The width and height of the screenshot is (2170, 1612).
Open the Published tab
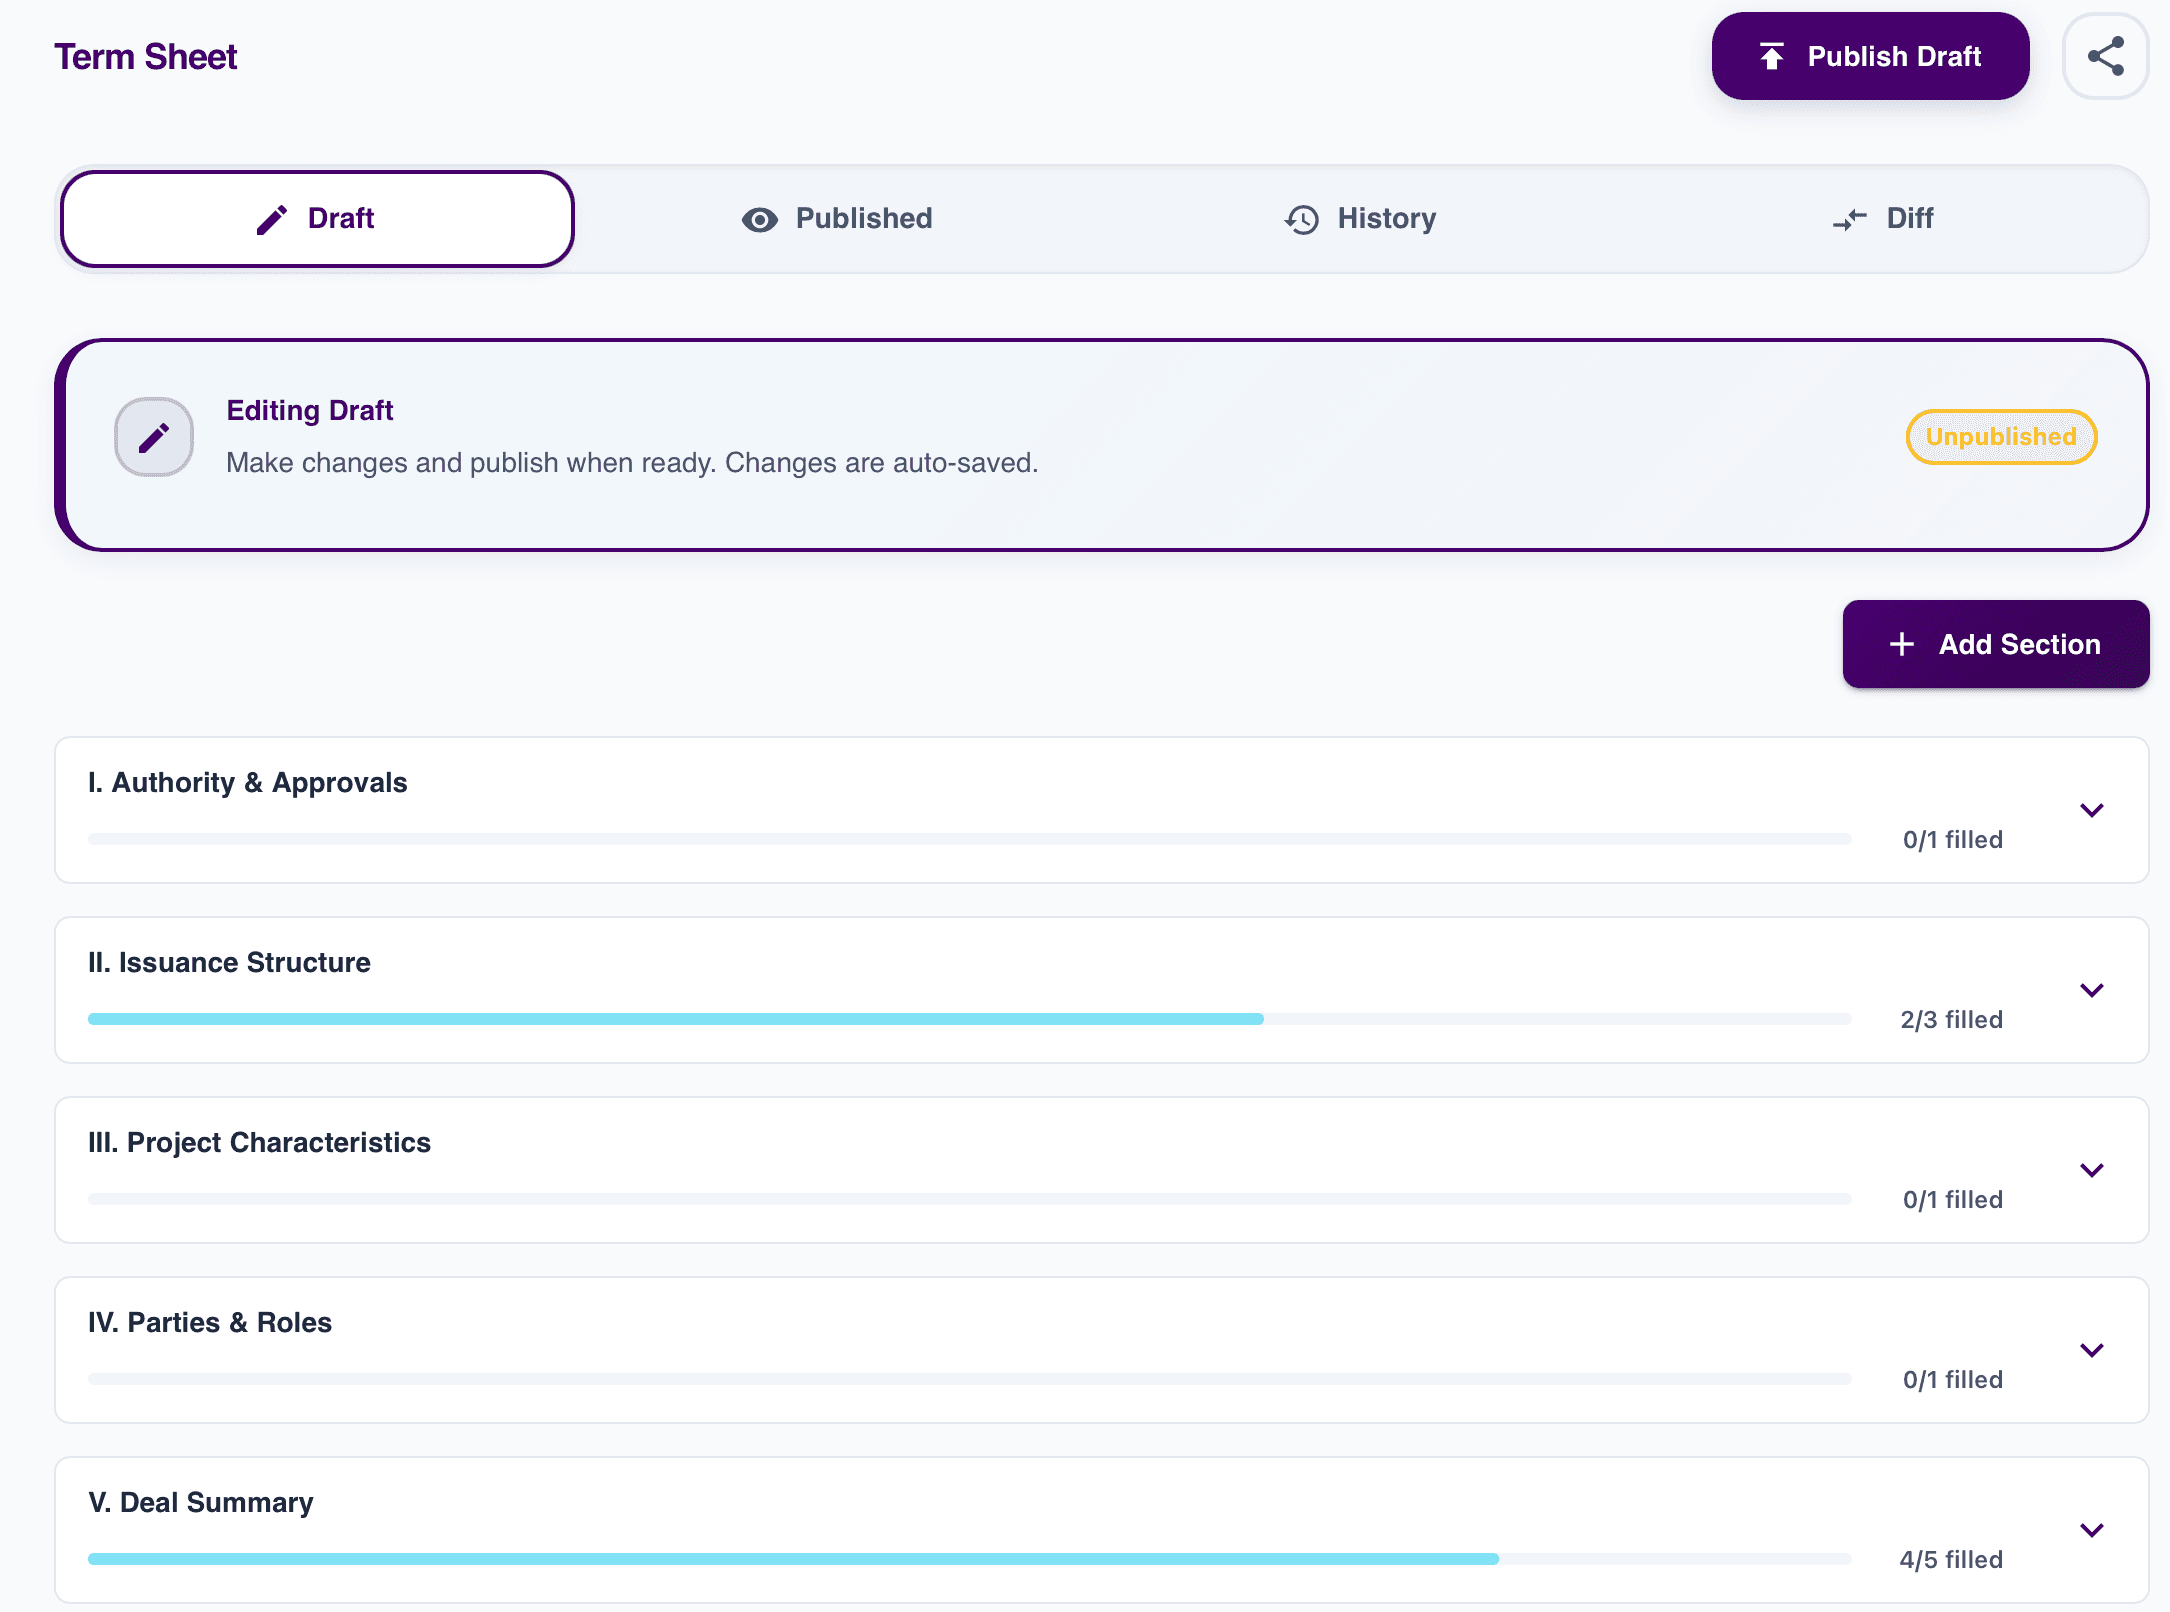pos(837,219)
